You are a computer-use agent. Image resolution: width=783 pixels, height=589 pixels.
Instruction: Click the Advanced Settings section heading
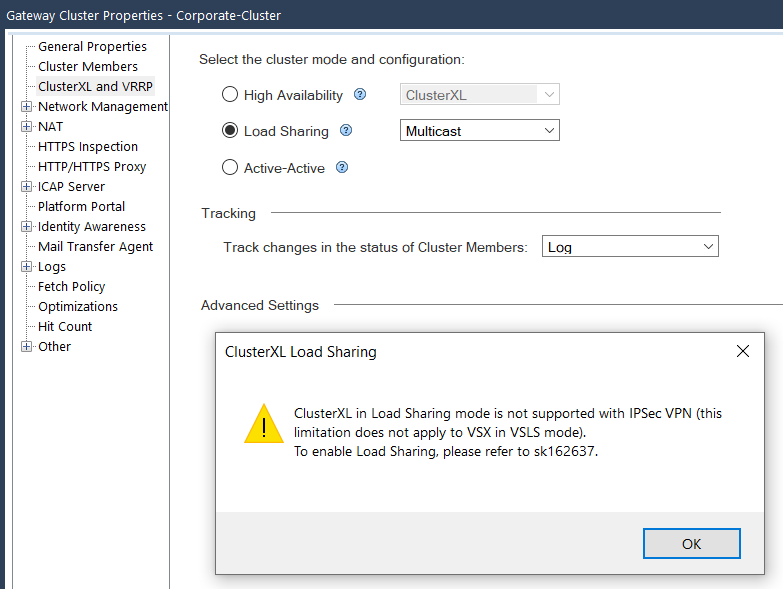point(260,305)
